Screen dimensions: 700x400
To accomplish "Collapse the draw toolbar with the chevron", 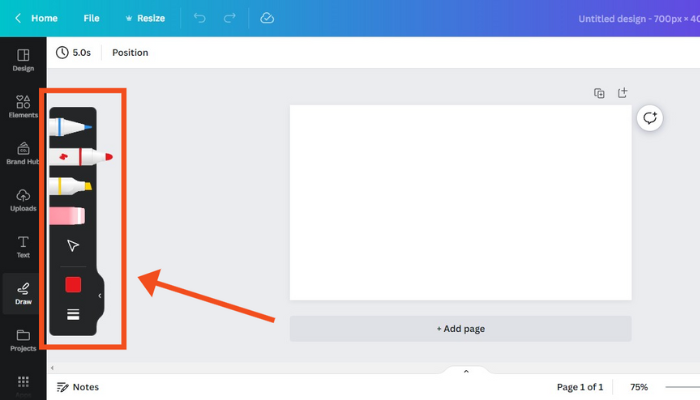I will [100, 296].
